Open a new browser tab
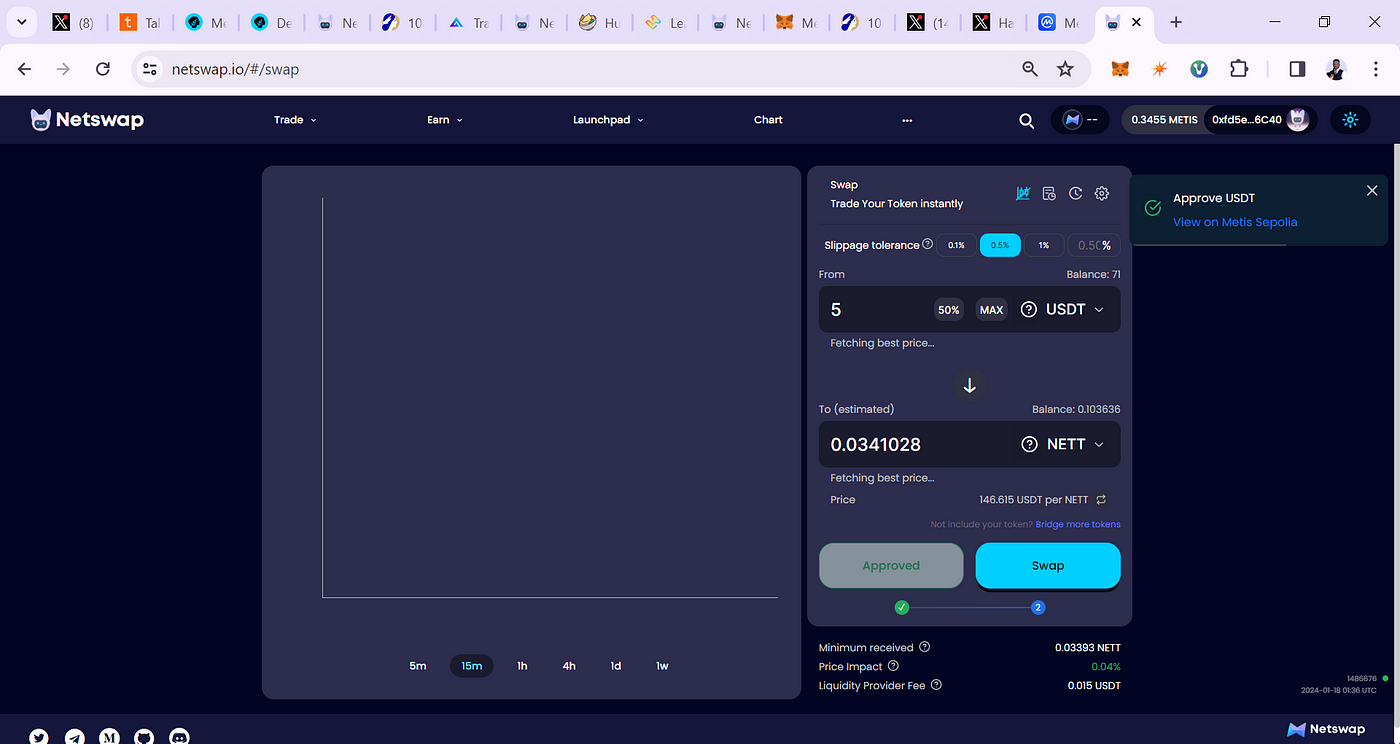 pos(1176,22)
